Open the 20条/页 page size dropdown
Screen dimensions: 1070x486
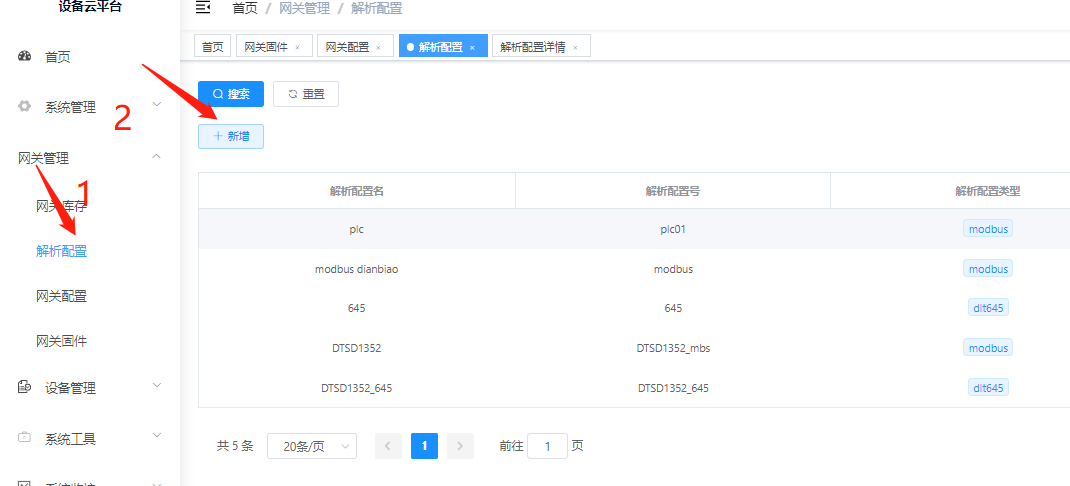click(x=312, y=446)
